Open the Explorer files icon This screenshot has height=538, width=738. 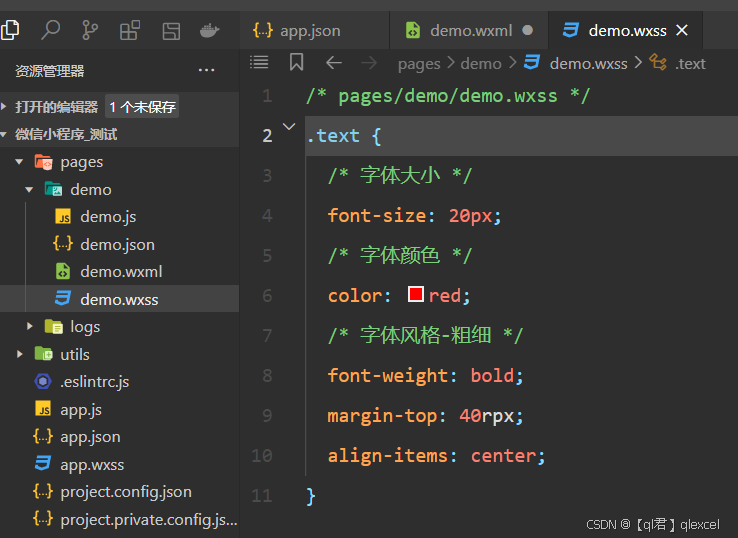pos(10,30)
